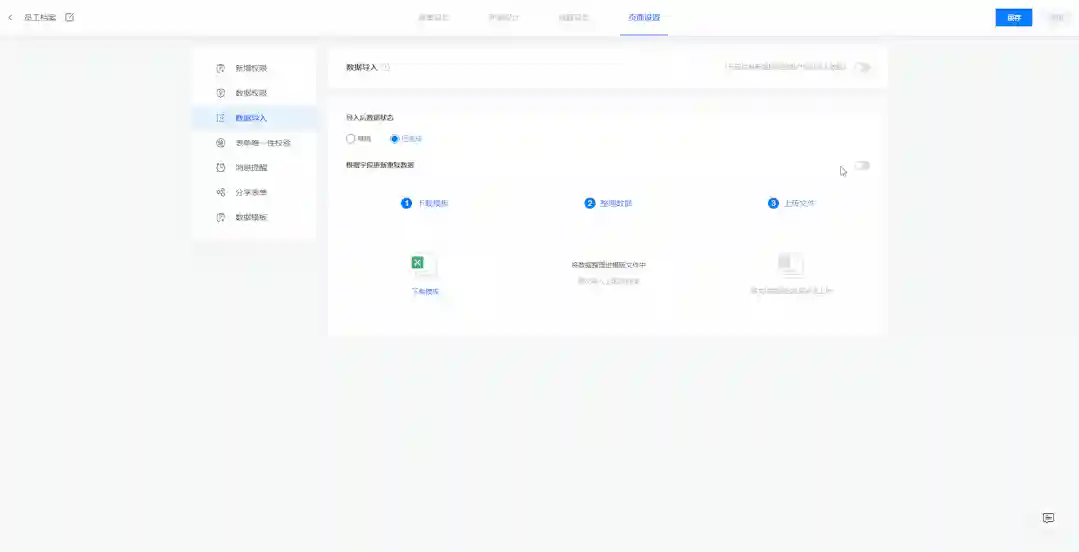Select the unselected first radio option
Screen dimensions: 1079x552
pos(351,139)
